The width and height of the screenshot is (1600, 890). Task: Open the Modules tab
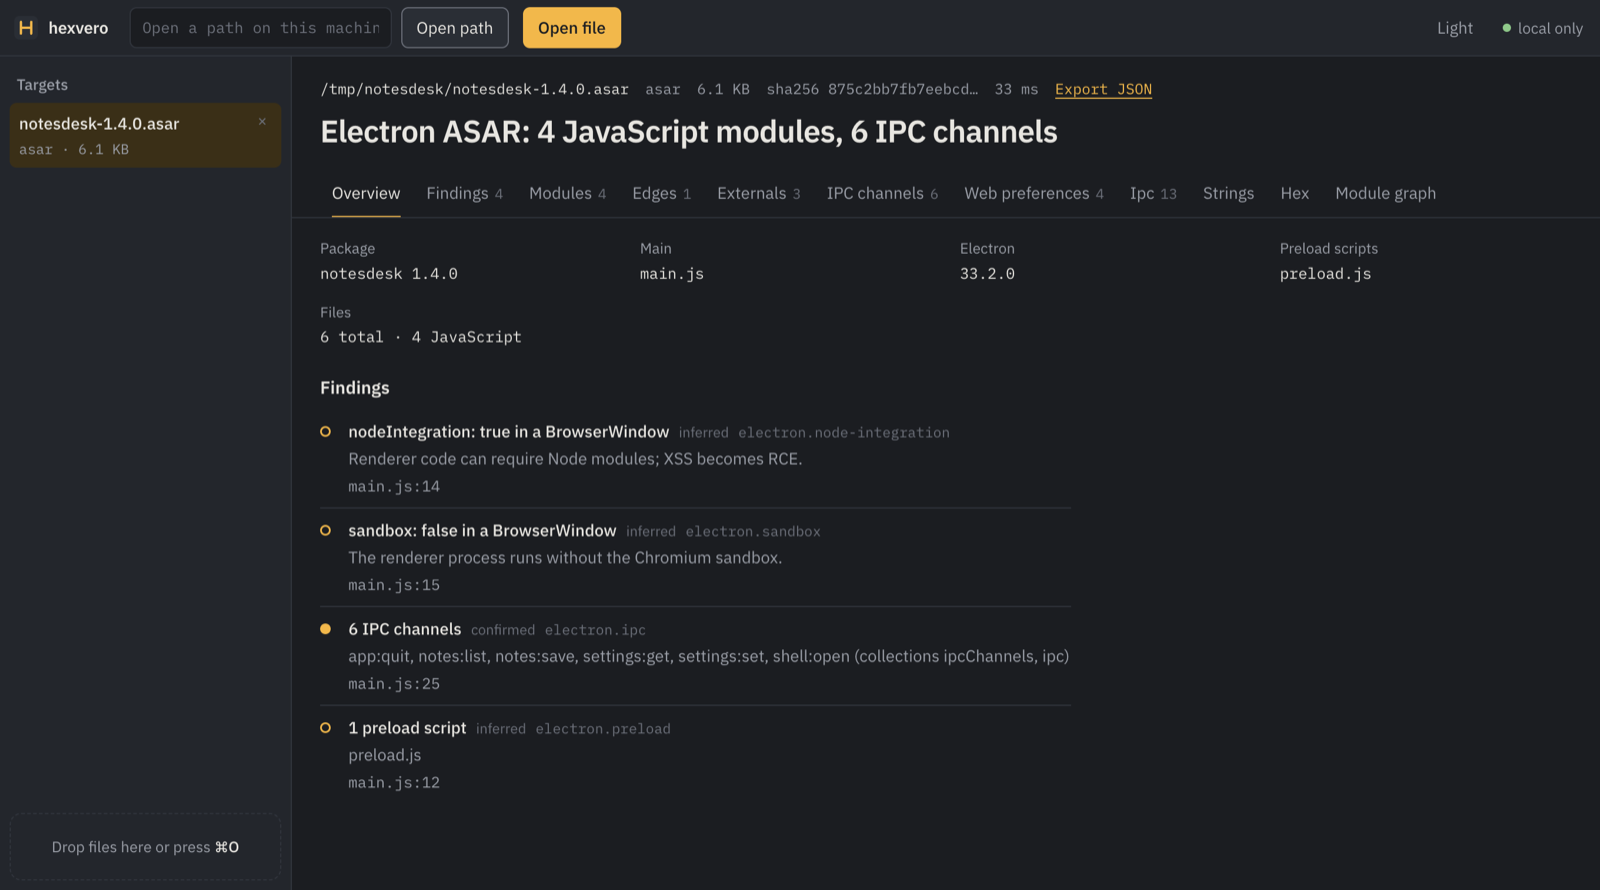click(x=567, y=193)
